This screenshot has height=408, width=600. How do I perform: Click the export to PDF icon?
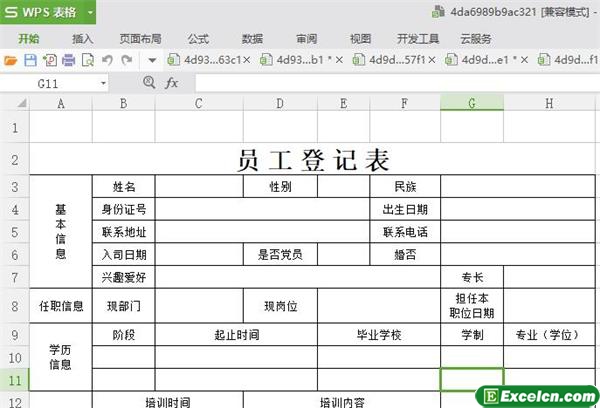point(50,60)
